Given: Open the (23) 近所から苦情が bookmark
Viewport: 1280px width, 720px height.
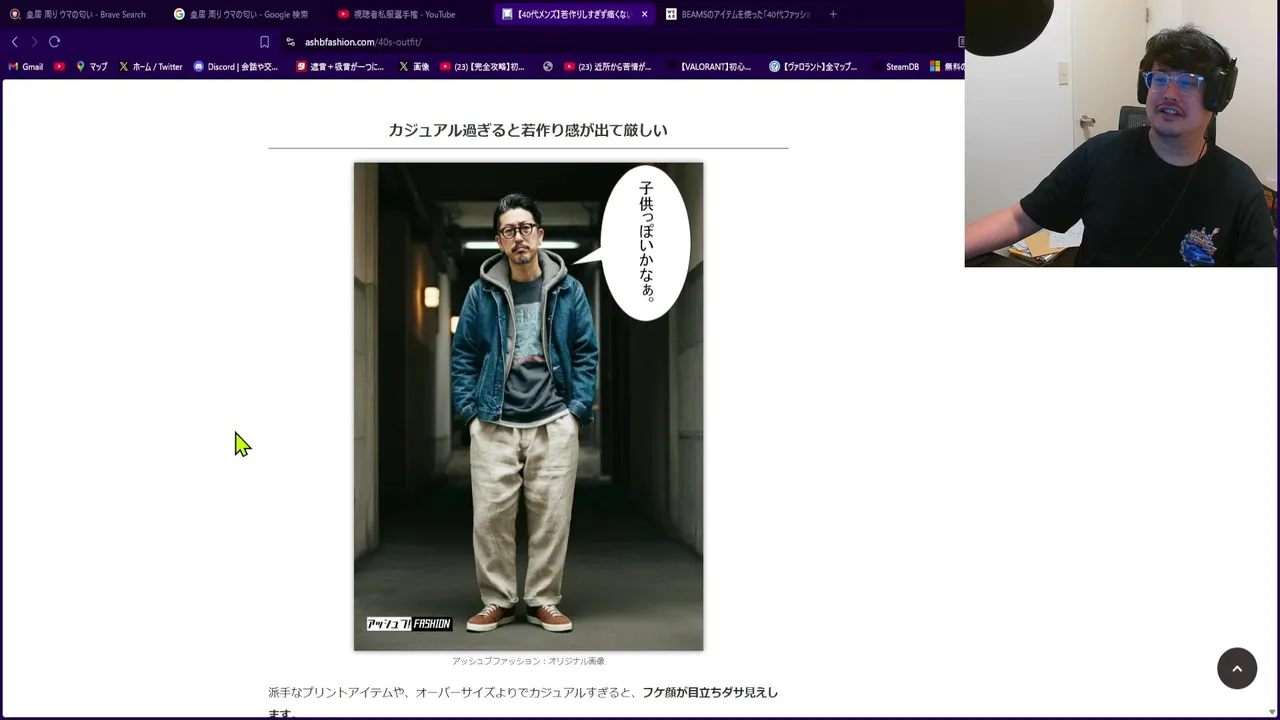Looking at the screenshot, I should point(608,67).
